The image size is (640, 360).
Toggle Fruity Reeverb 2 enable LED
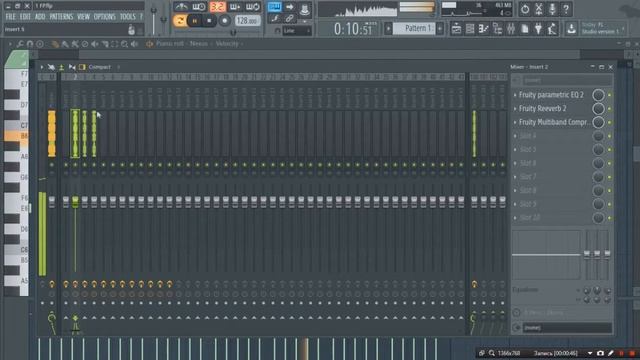[609, 109]
